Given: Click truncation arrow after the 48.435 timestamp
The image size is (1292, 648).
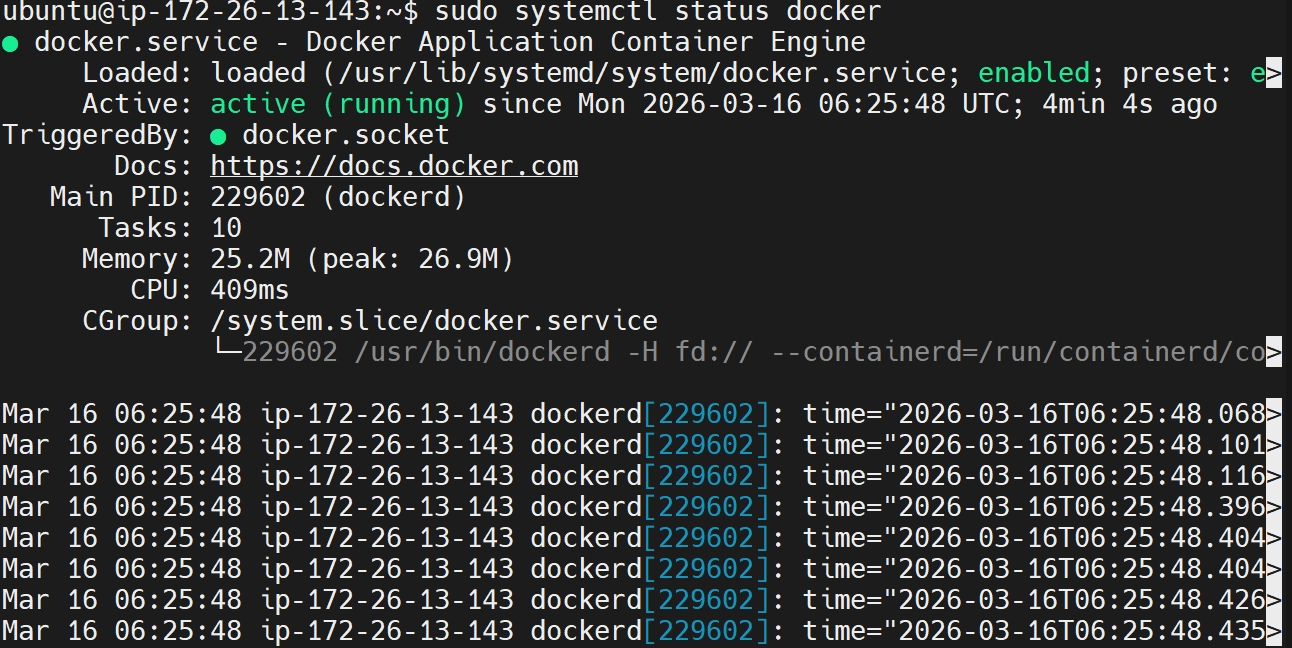Looking at the screenshot, I should coord(1273,631).
